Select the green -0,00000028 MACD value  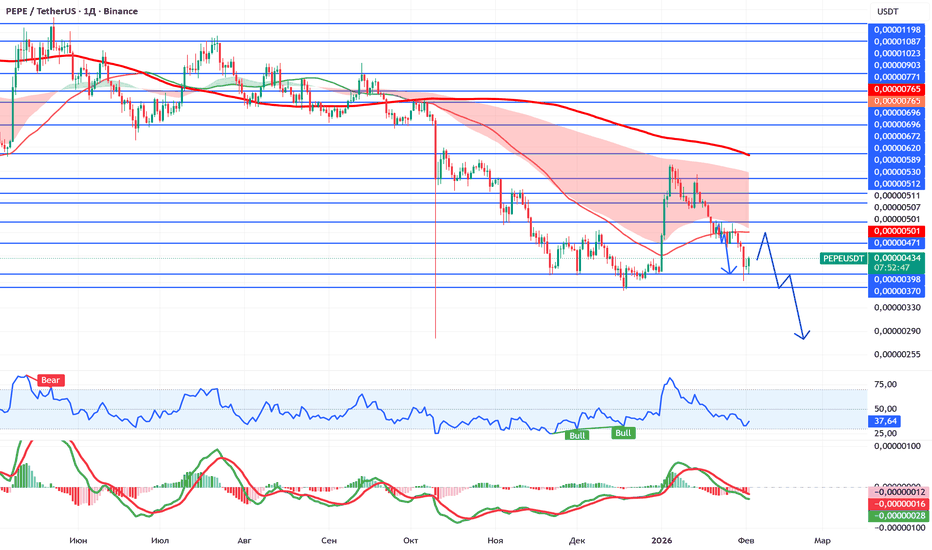[x=896, y=516]
